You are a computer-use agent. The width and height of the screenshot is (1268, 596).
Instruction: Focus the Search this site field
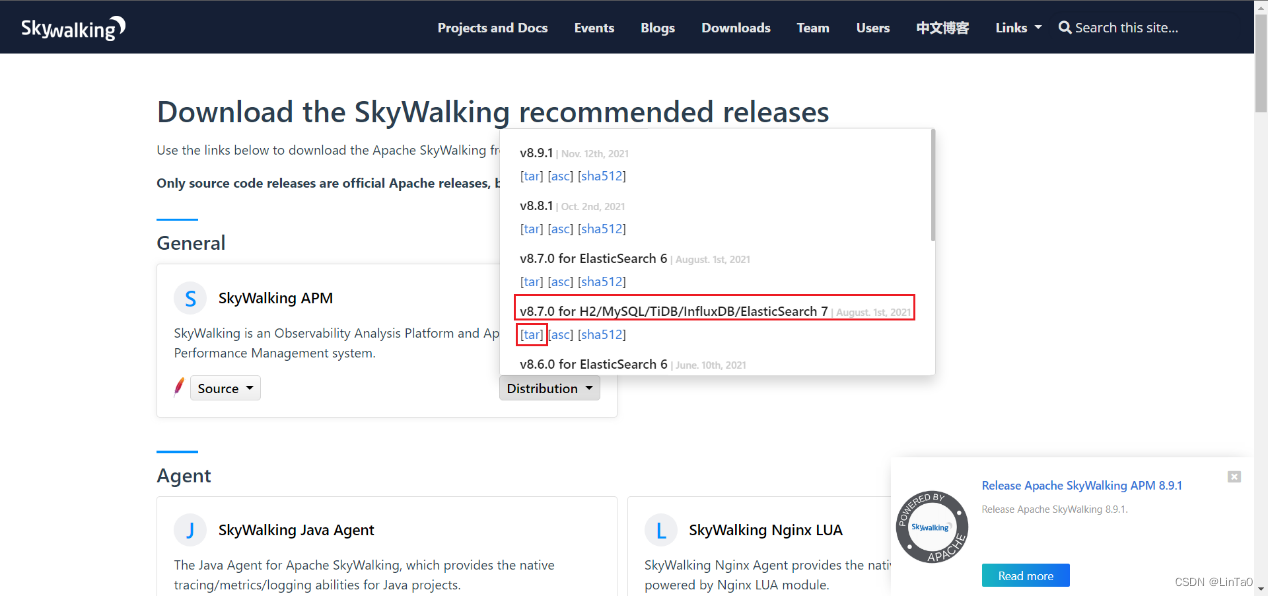1126,28
